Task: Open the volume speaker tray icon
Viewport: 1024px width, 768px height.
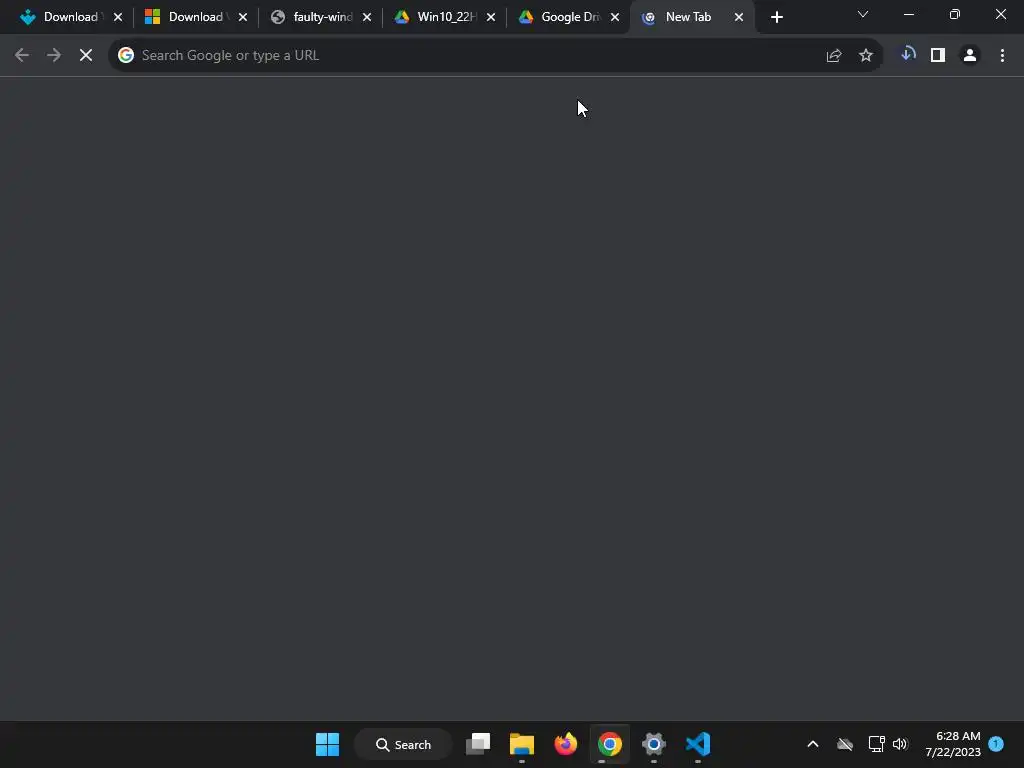Action: click(900, 744)
